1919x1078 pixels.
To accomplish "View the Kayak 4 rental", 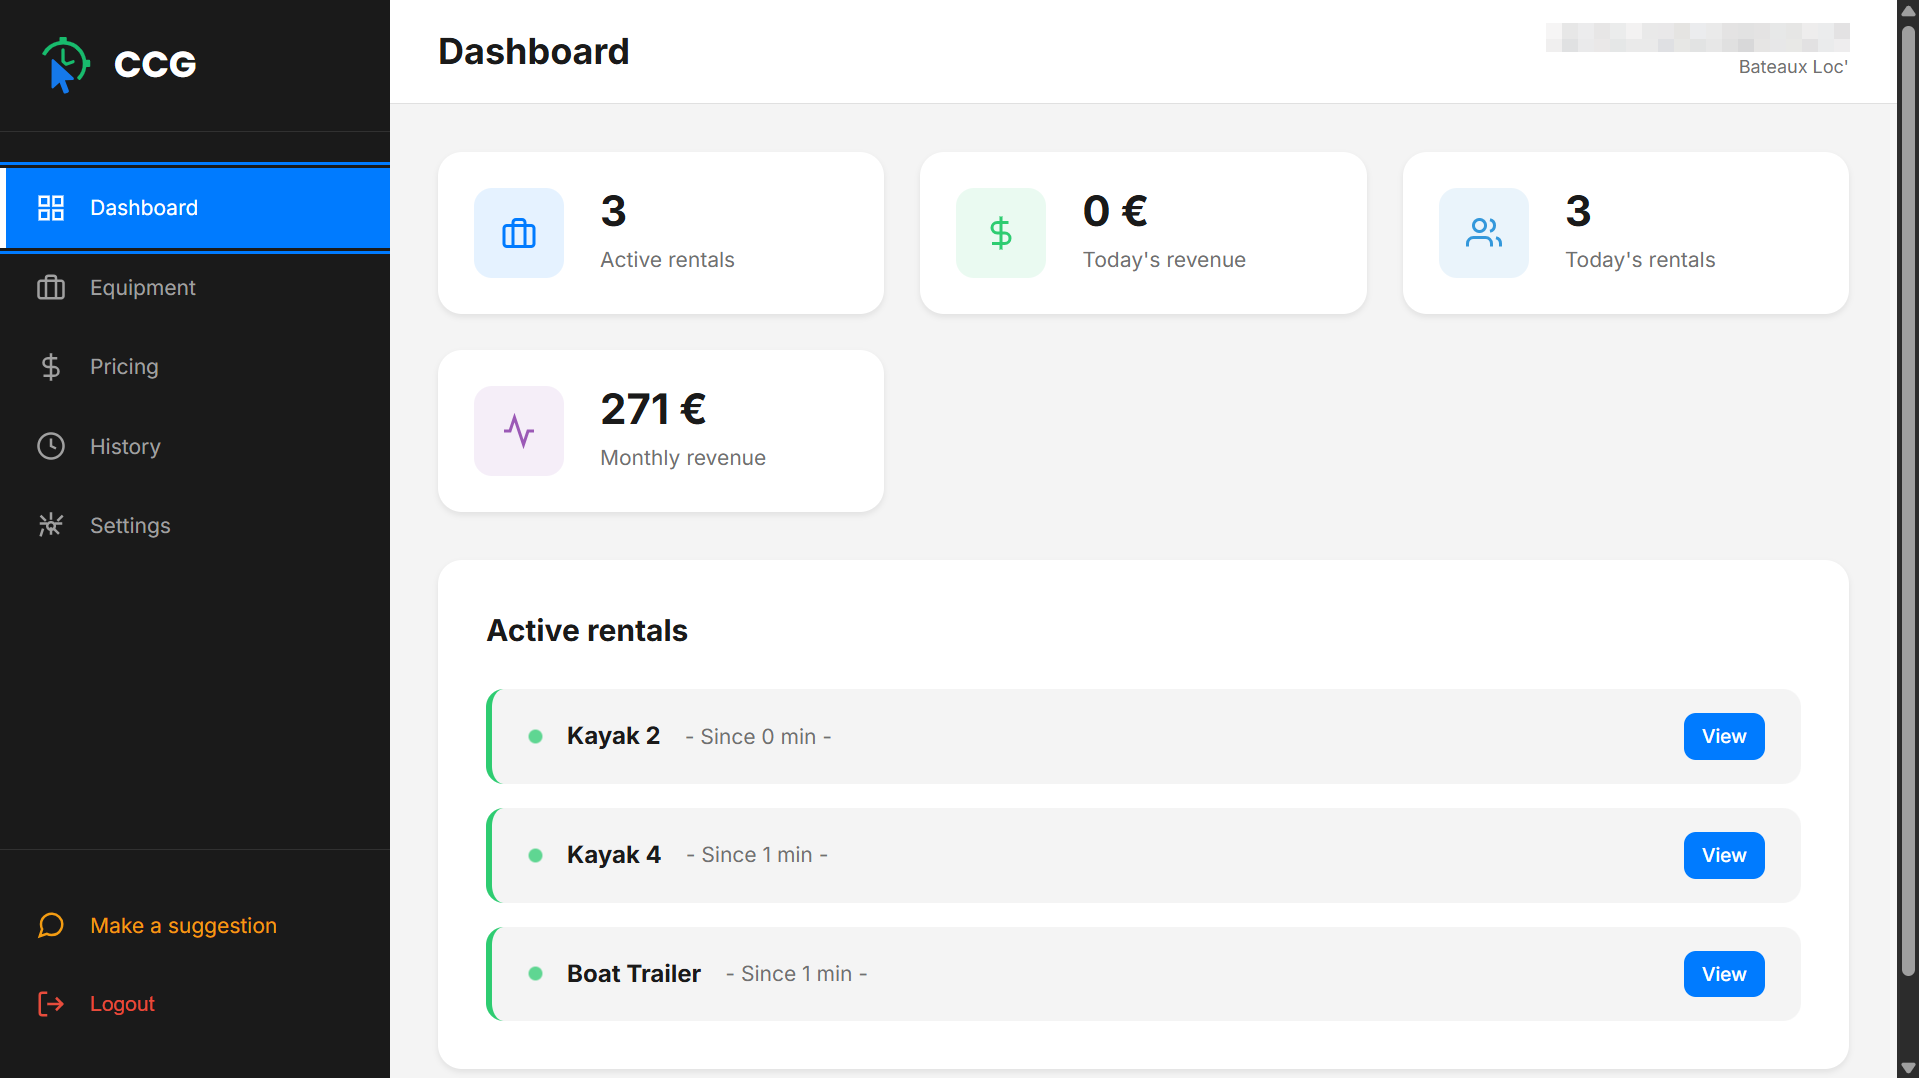I will click(x=1724, y=856).
